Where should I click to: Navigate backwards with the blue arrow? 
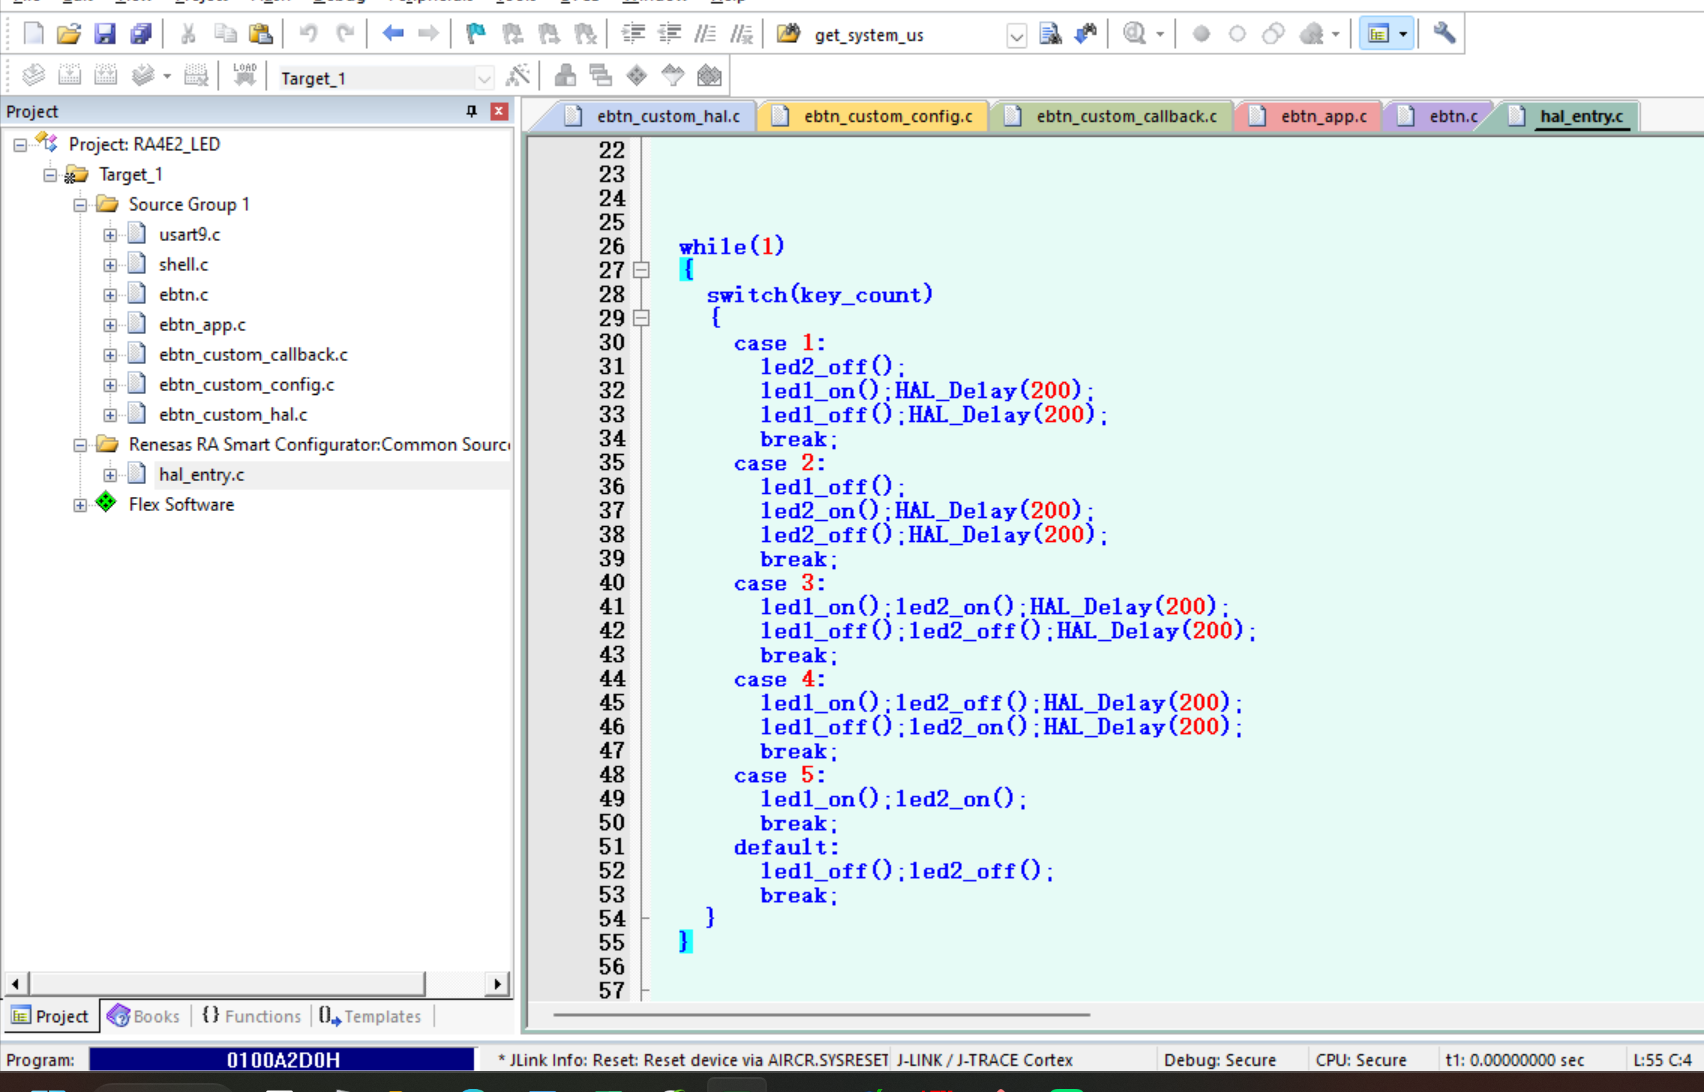(393, 34)
